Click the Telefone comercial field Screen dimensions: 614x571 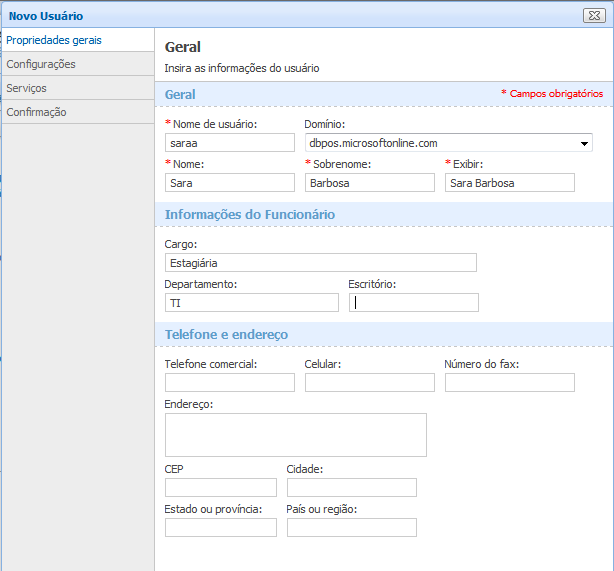(229, 382)
